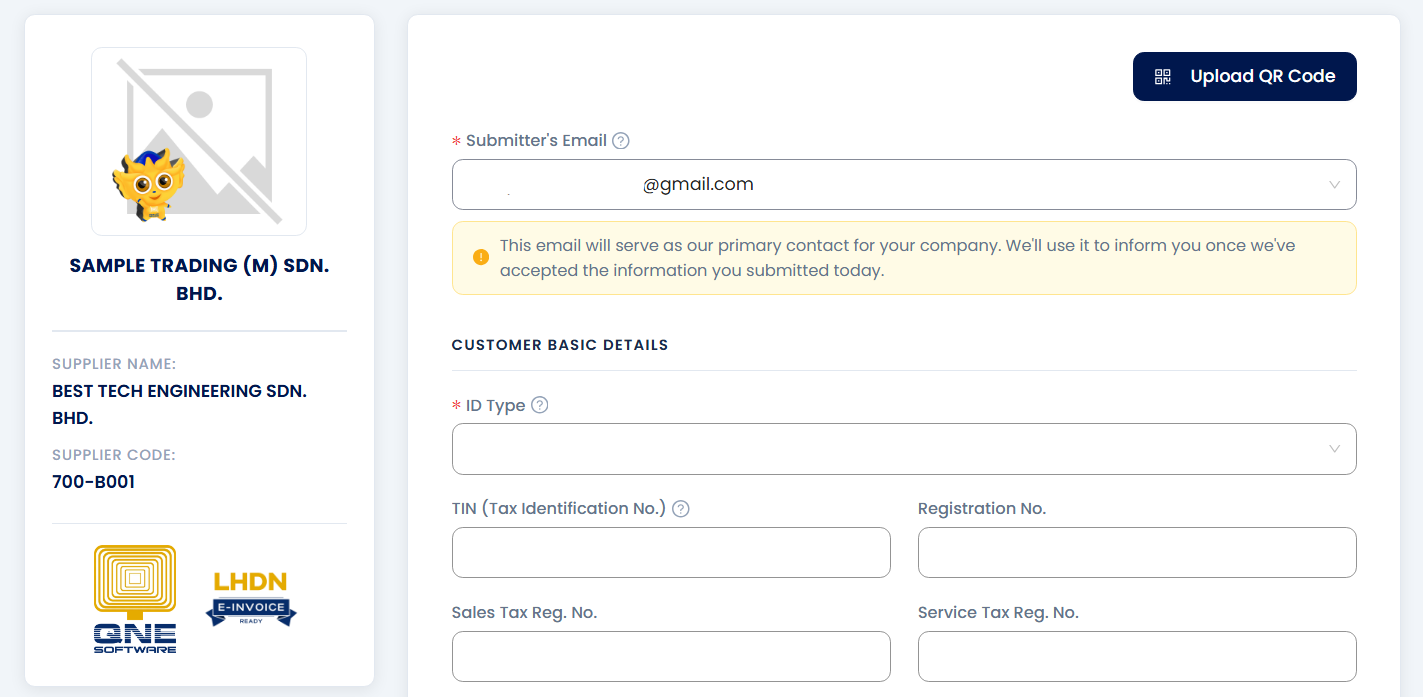Click the Submitter's Email dropdown chevron arrow

tap(1334, 185)
